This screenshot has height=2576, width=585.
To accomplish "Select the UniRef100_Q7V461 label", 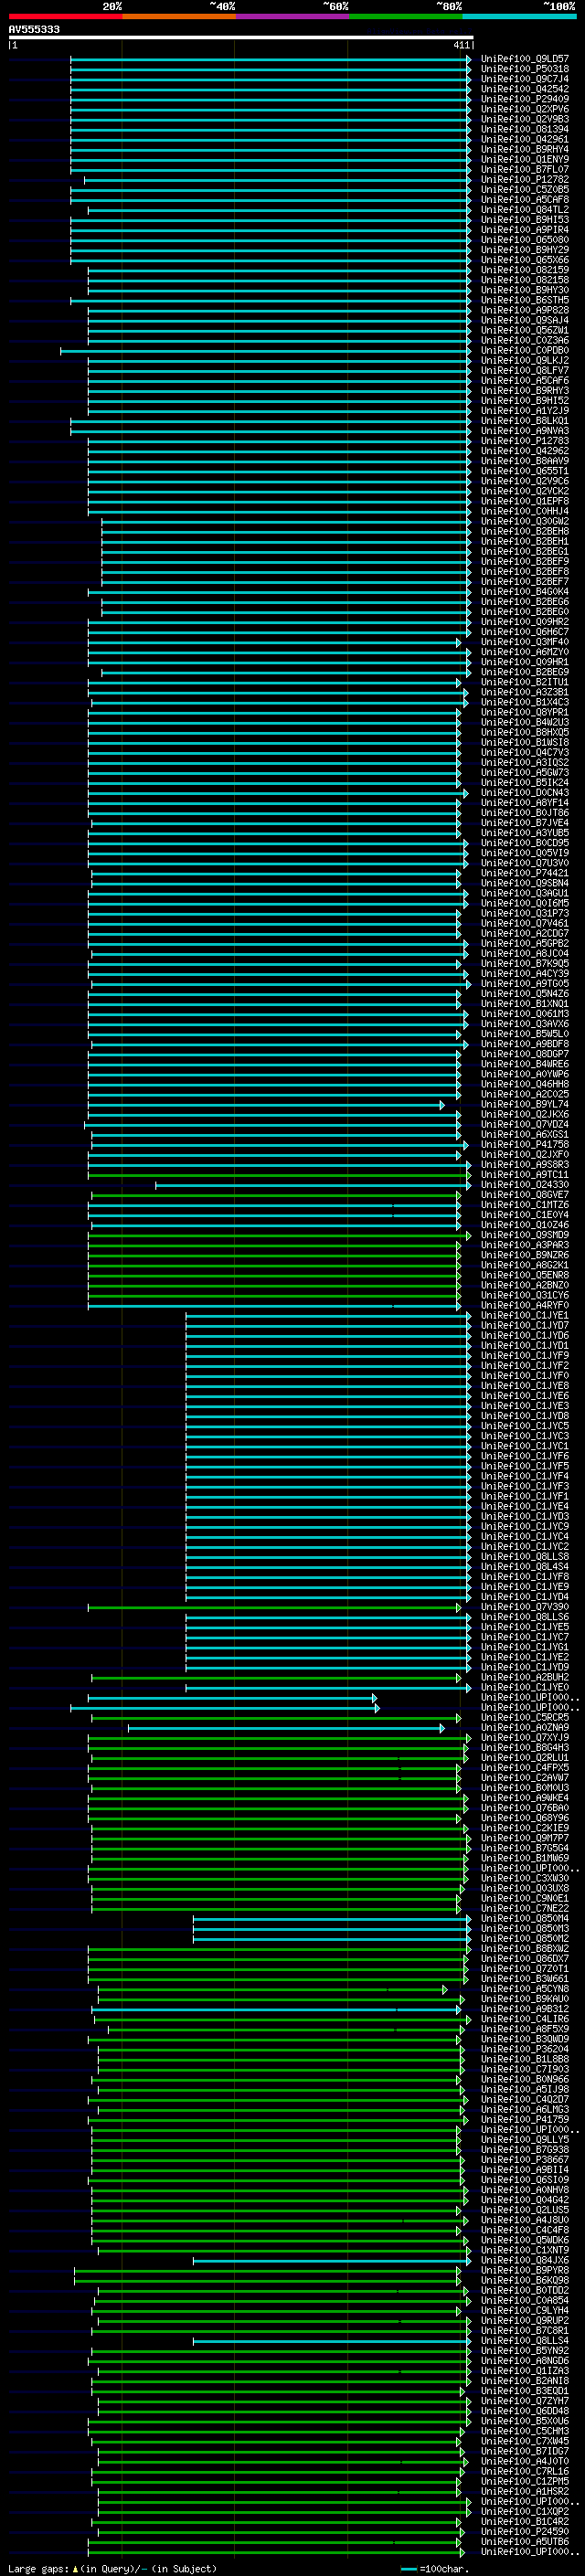I will pos(525,923).
